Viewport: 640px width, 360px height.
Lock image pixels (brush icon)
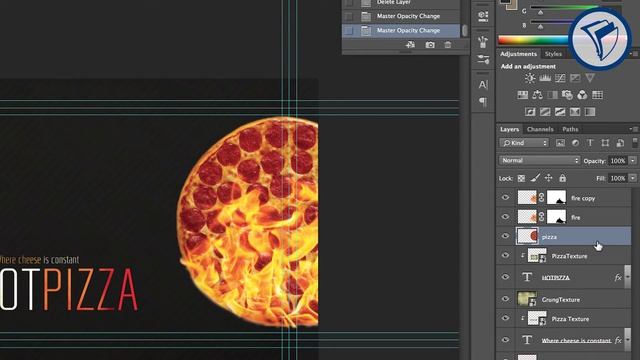click(535, 178)
